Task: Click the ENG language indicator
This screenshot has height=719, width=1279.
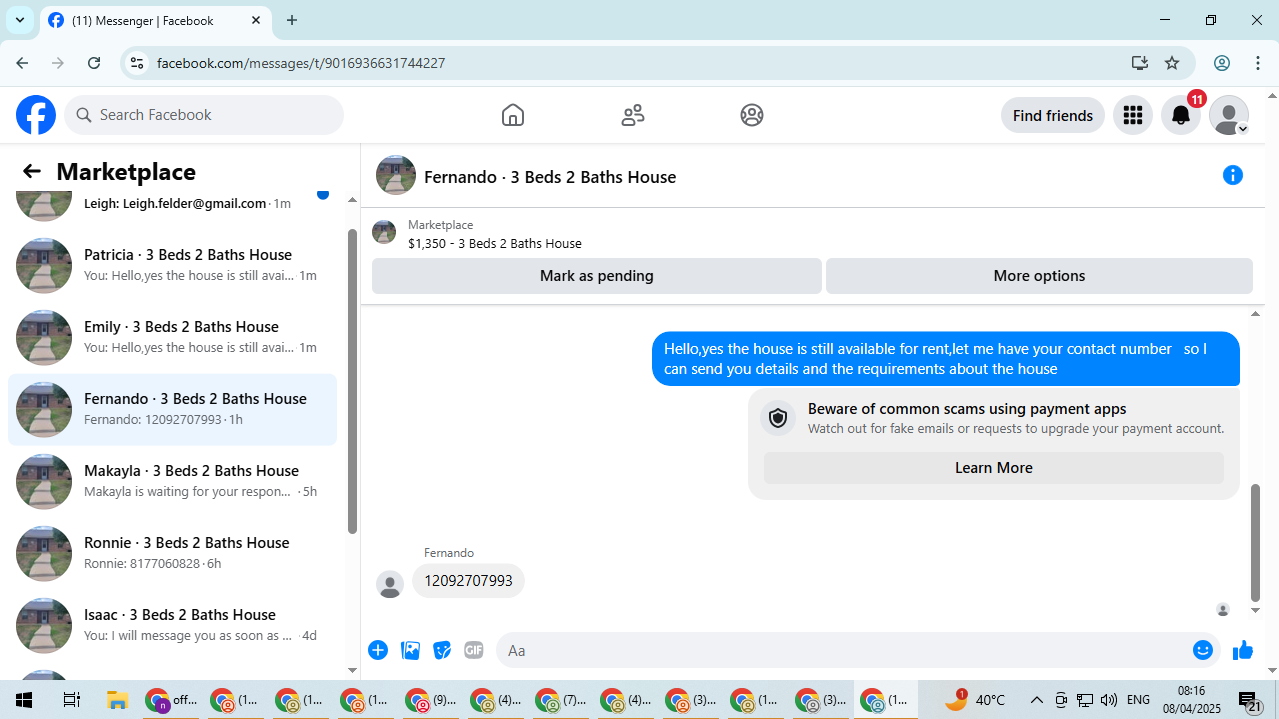Action: [x=1138, y=700]
